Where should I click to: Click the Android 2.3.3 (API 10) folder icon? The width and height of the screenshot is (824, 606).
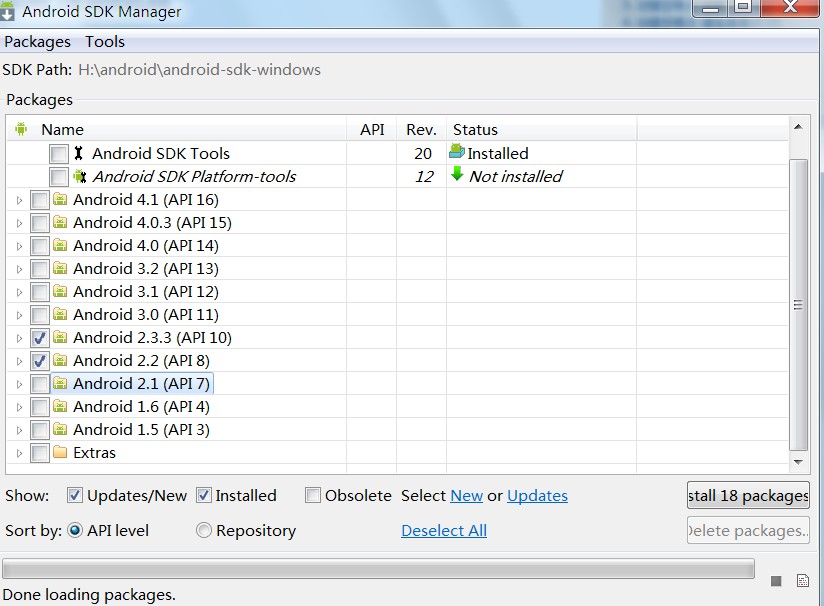[x=60, y=337]
